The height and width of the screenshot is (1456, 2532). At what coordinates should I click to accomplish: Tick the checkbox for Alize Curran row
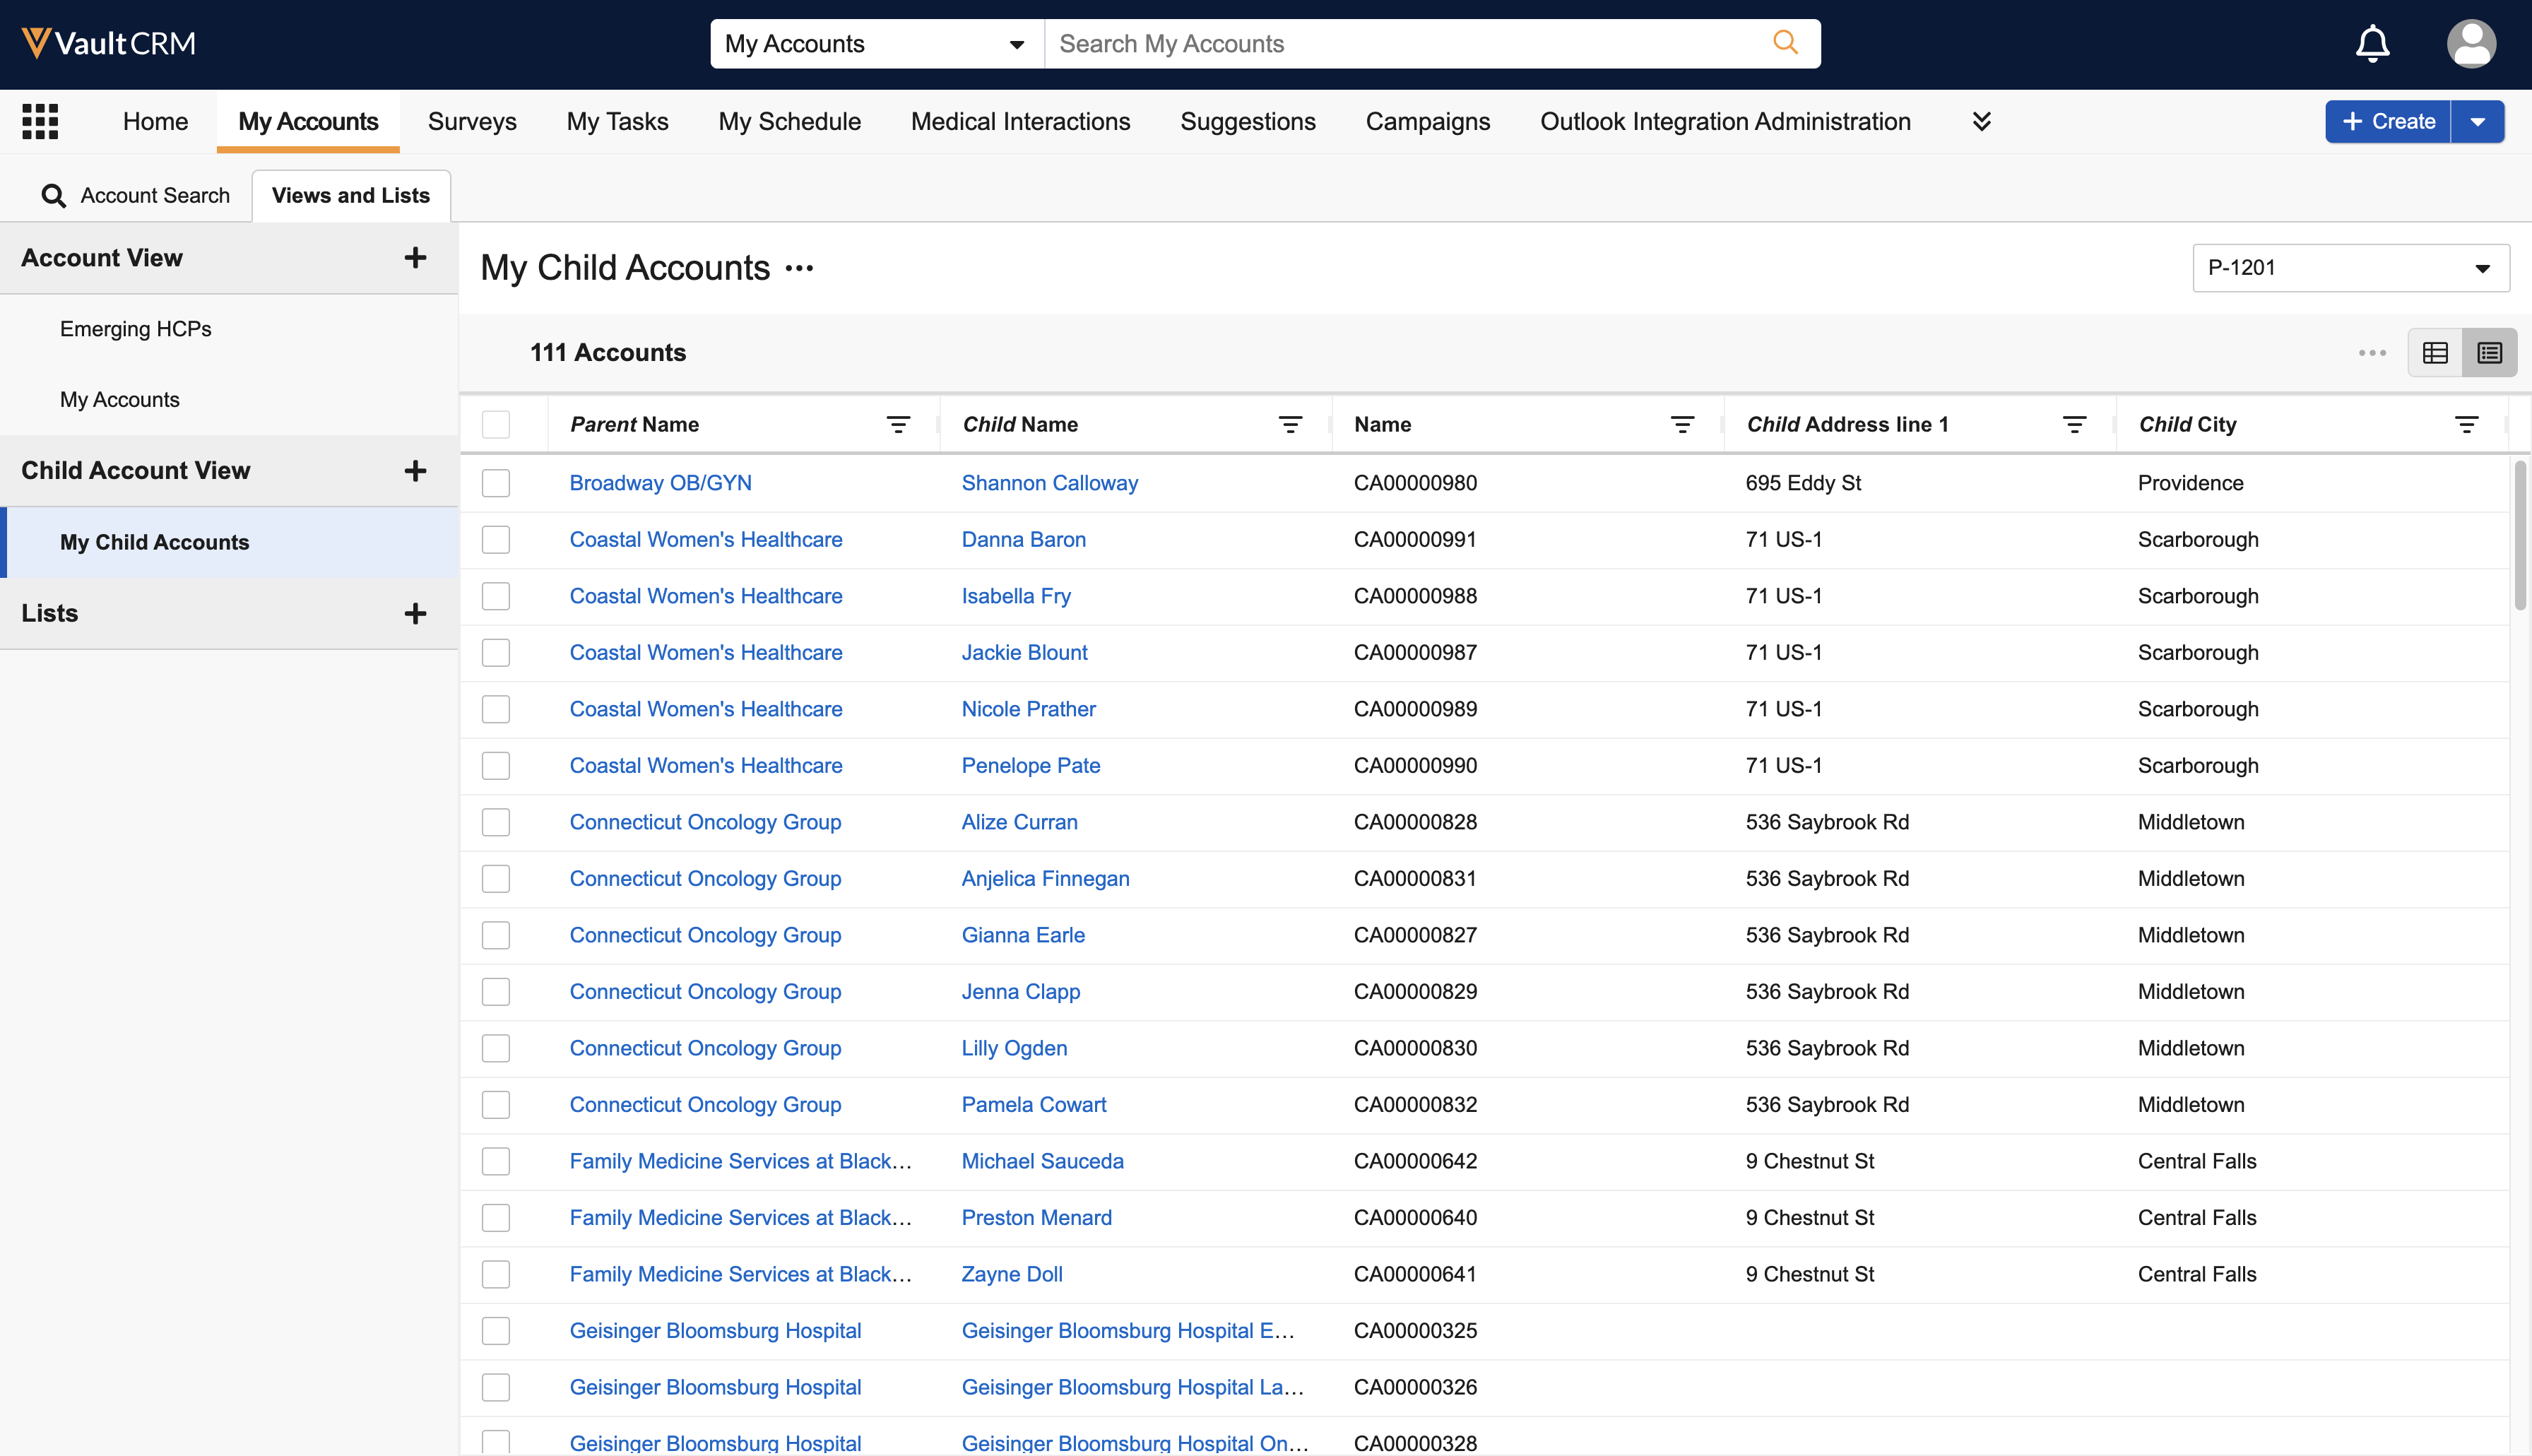coord(496,822)
